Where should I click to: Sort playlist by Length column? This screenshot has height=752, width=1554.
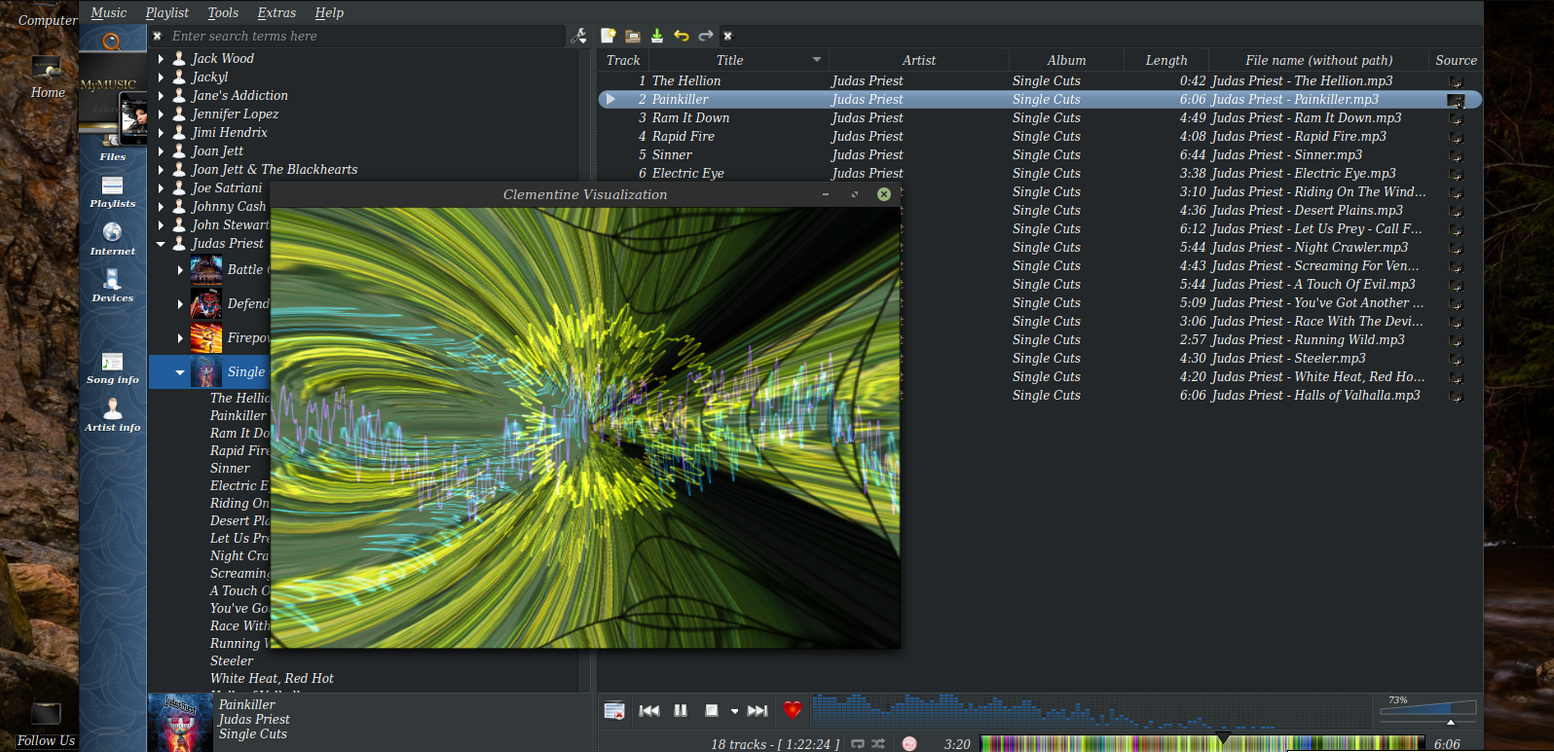point(1166,60)
